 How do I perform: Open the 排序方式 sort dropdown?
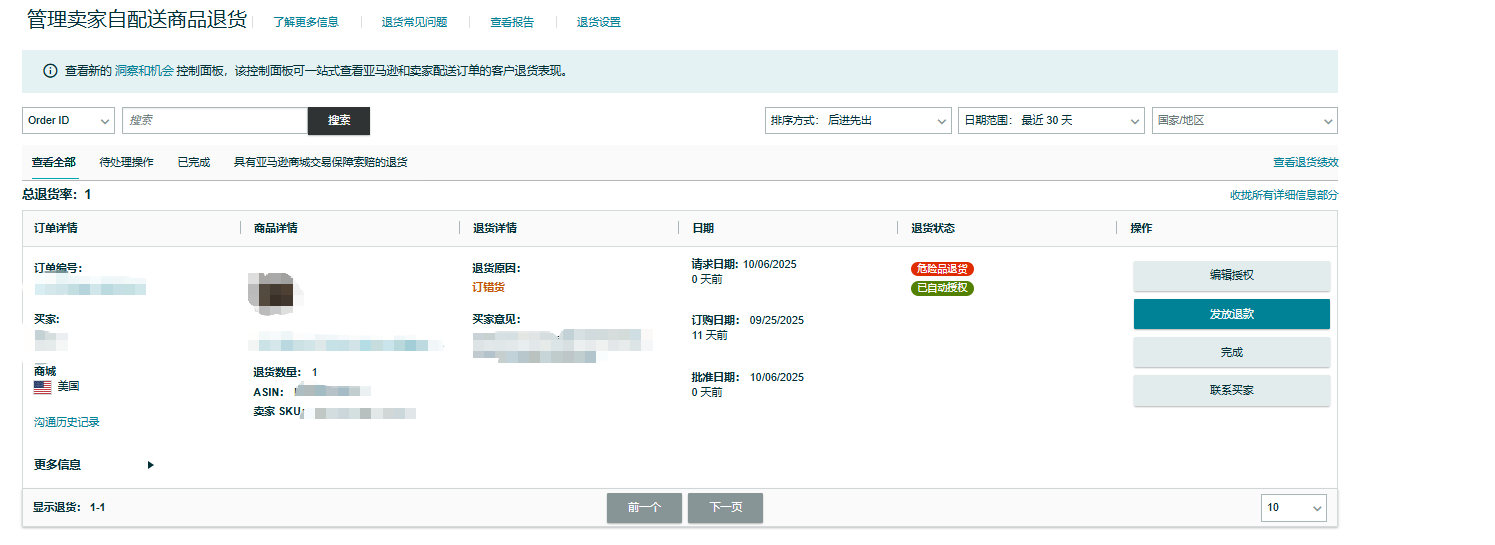[x=857, y=121]
